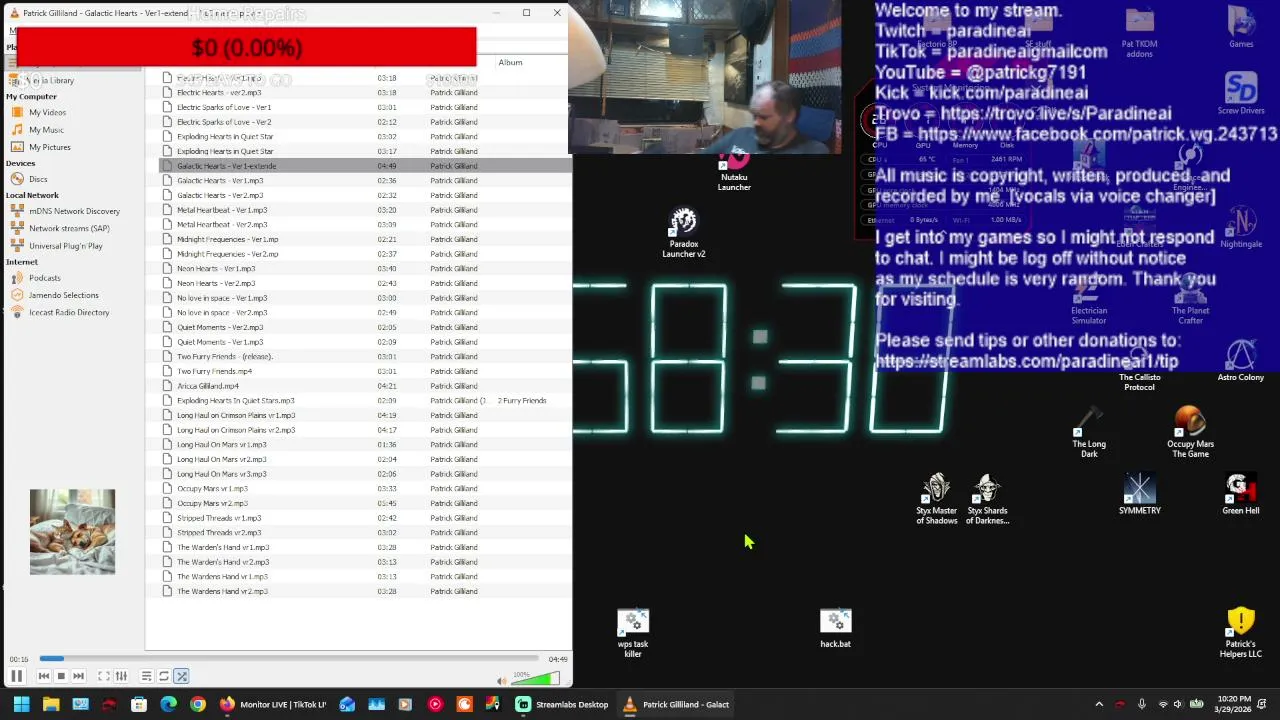
Task: Toggle loop mode in VLC
Action: tap(164, 676)
